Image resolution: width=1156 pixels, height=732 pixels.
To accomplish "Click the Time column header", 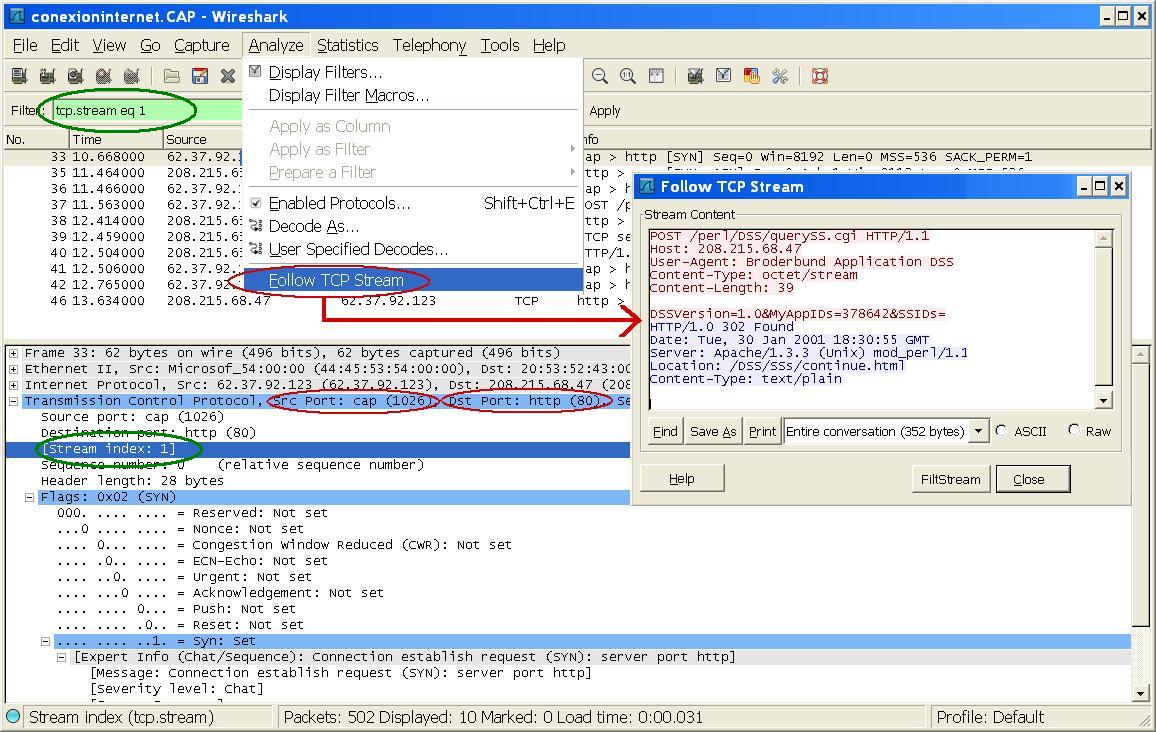I will coord(116,139).
